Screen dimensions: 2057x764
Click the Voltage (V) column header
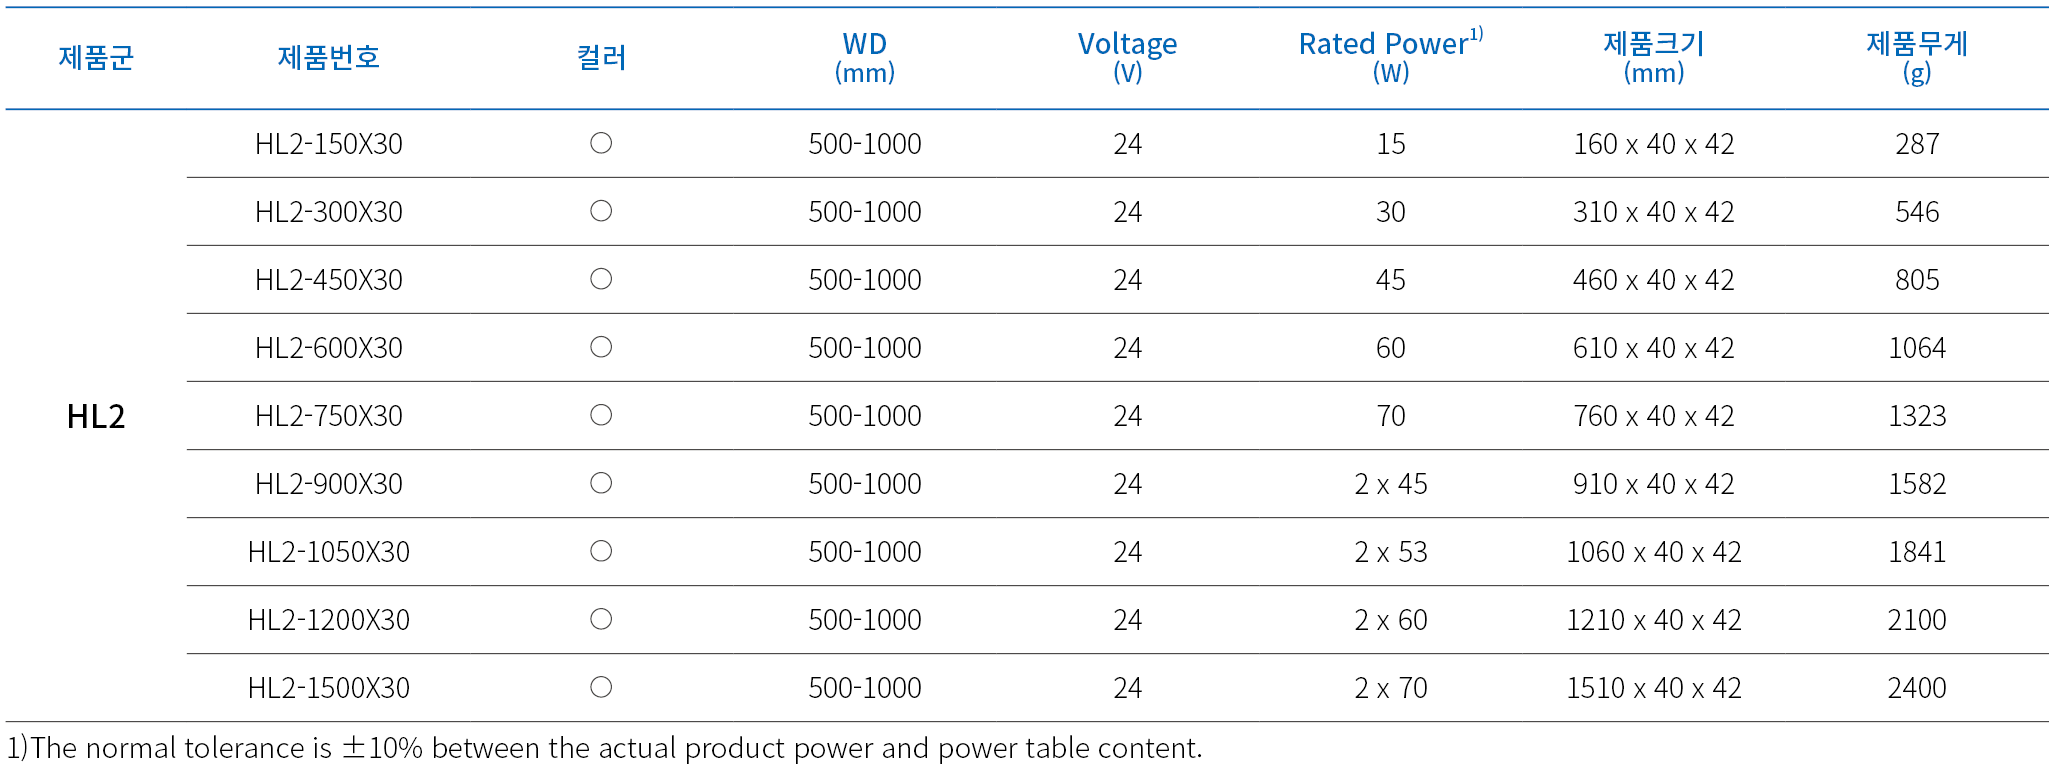coord(1127,57)
